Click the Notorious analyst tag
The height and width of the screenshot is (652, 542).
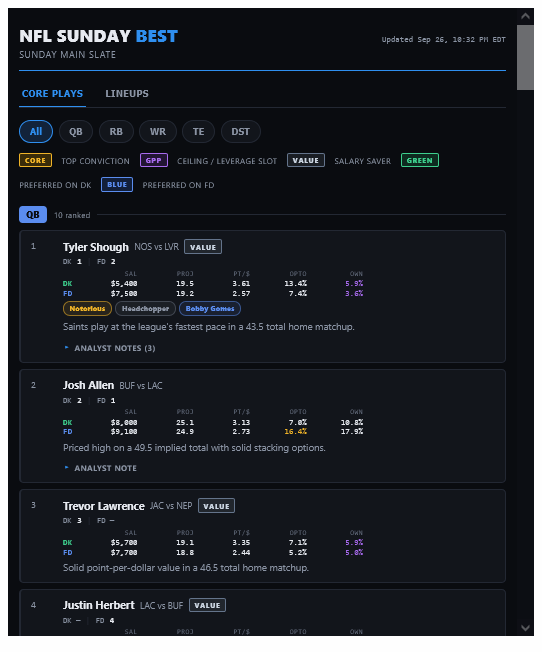pos(87,309)
